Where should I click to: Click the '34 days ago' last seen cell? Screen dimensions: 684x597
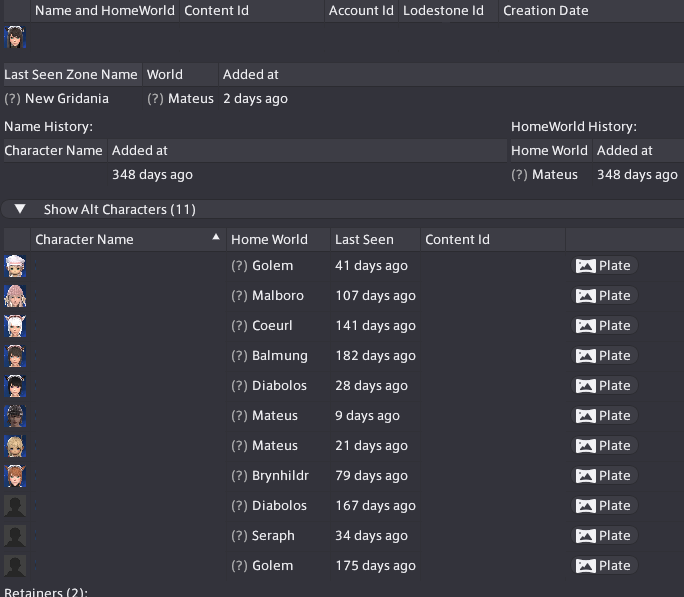click(372, 536)
